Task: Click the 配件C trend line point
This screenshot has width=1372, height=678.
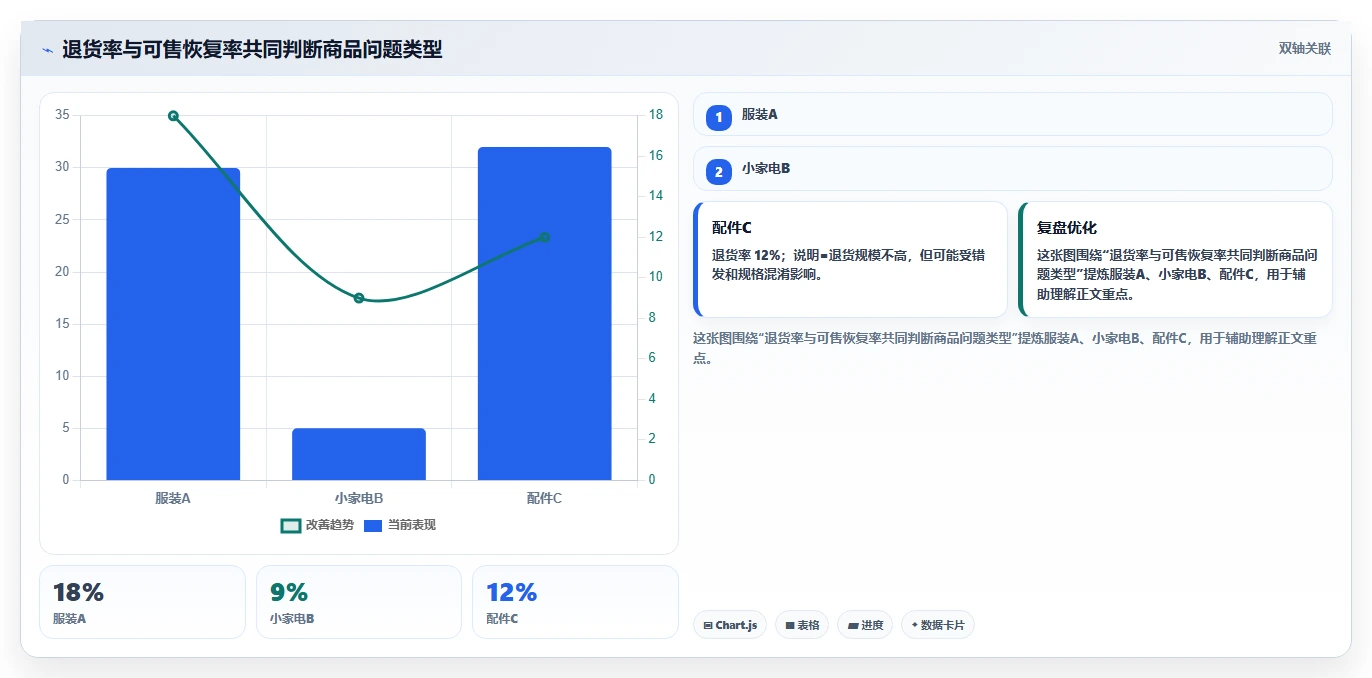Action: (x=544, y=237)
